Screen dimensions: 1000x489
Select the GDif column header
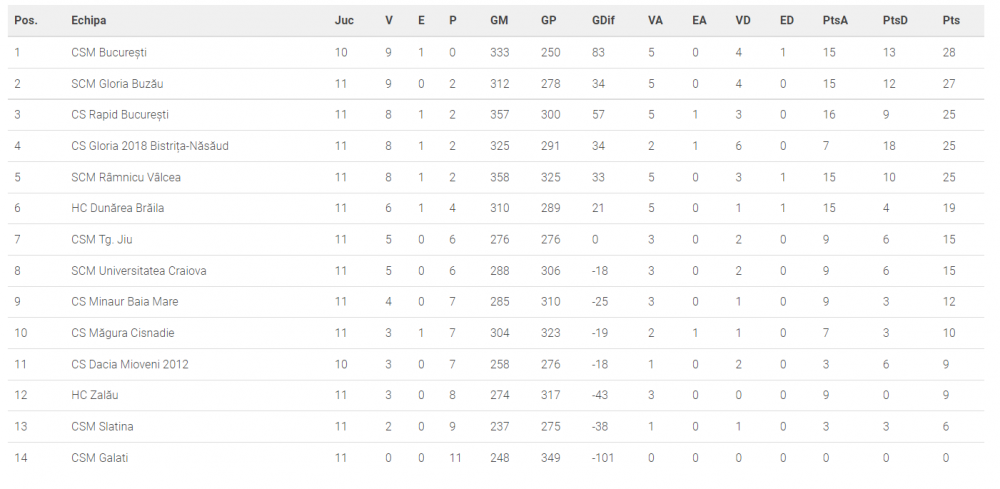click(603, 20)
